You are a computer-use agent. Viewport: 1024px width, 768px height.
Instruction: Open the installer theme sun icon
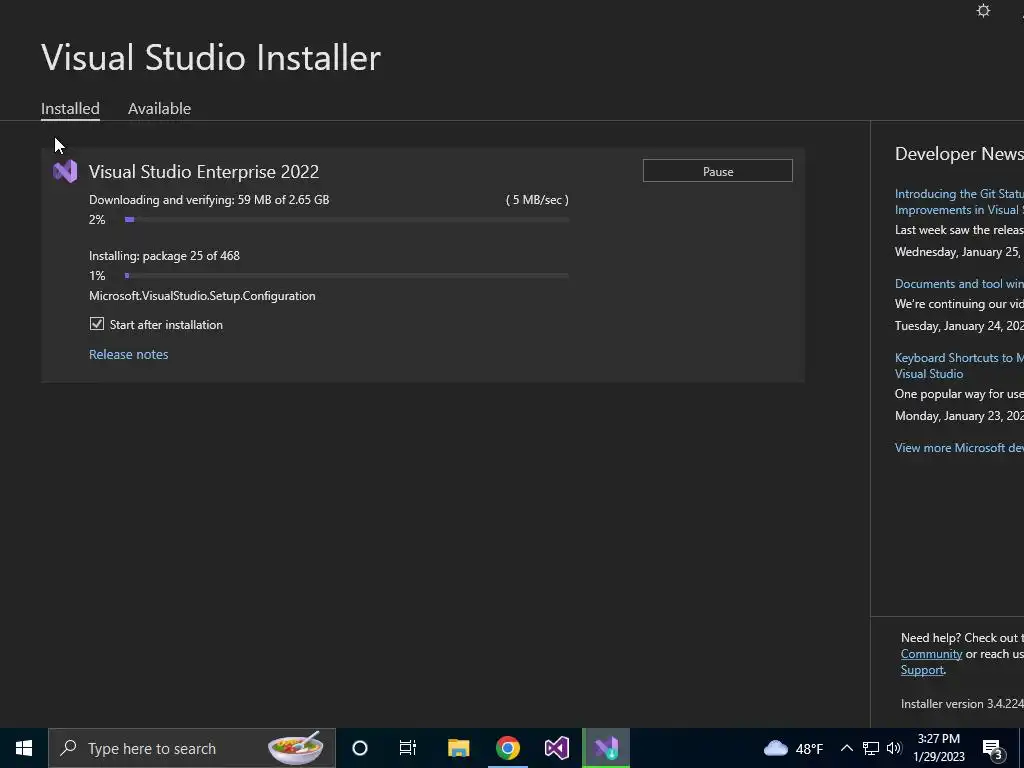tap(983, 10)
